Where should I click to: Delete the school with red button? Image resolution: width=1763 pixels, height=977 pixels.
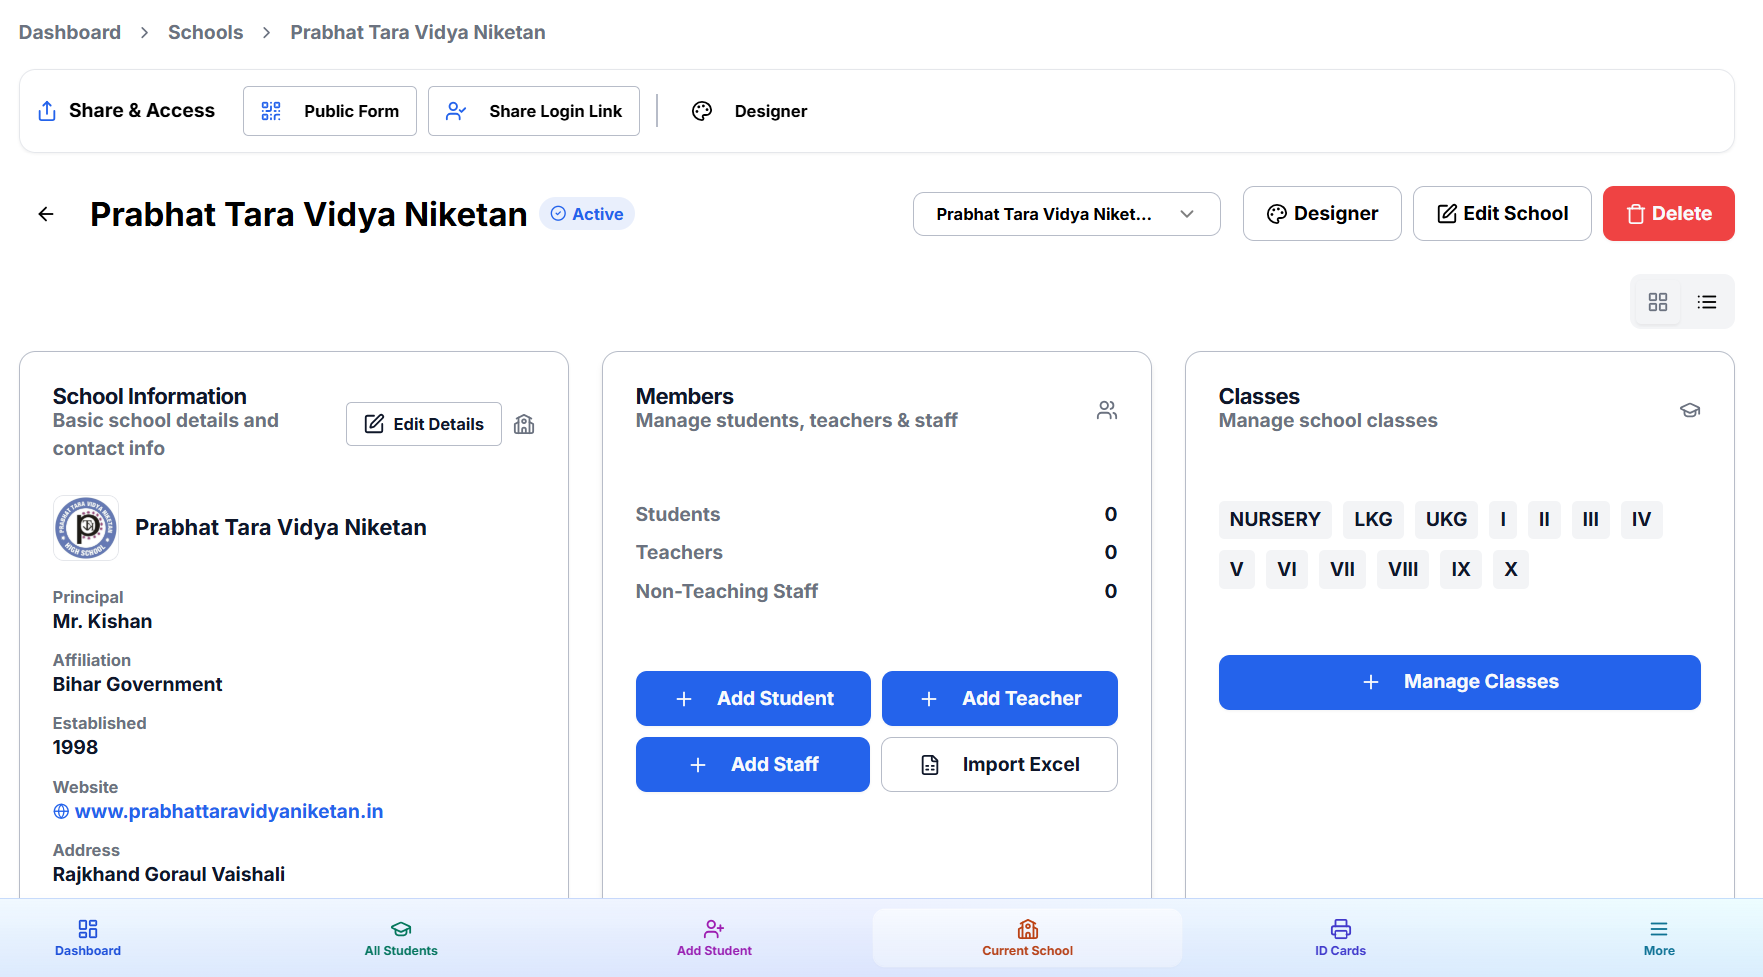[x=1669, y=213]
